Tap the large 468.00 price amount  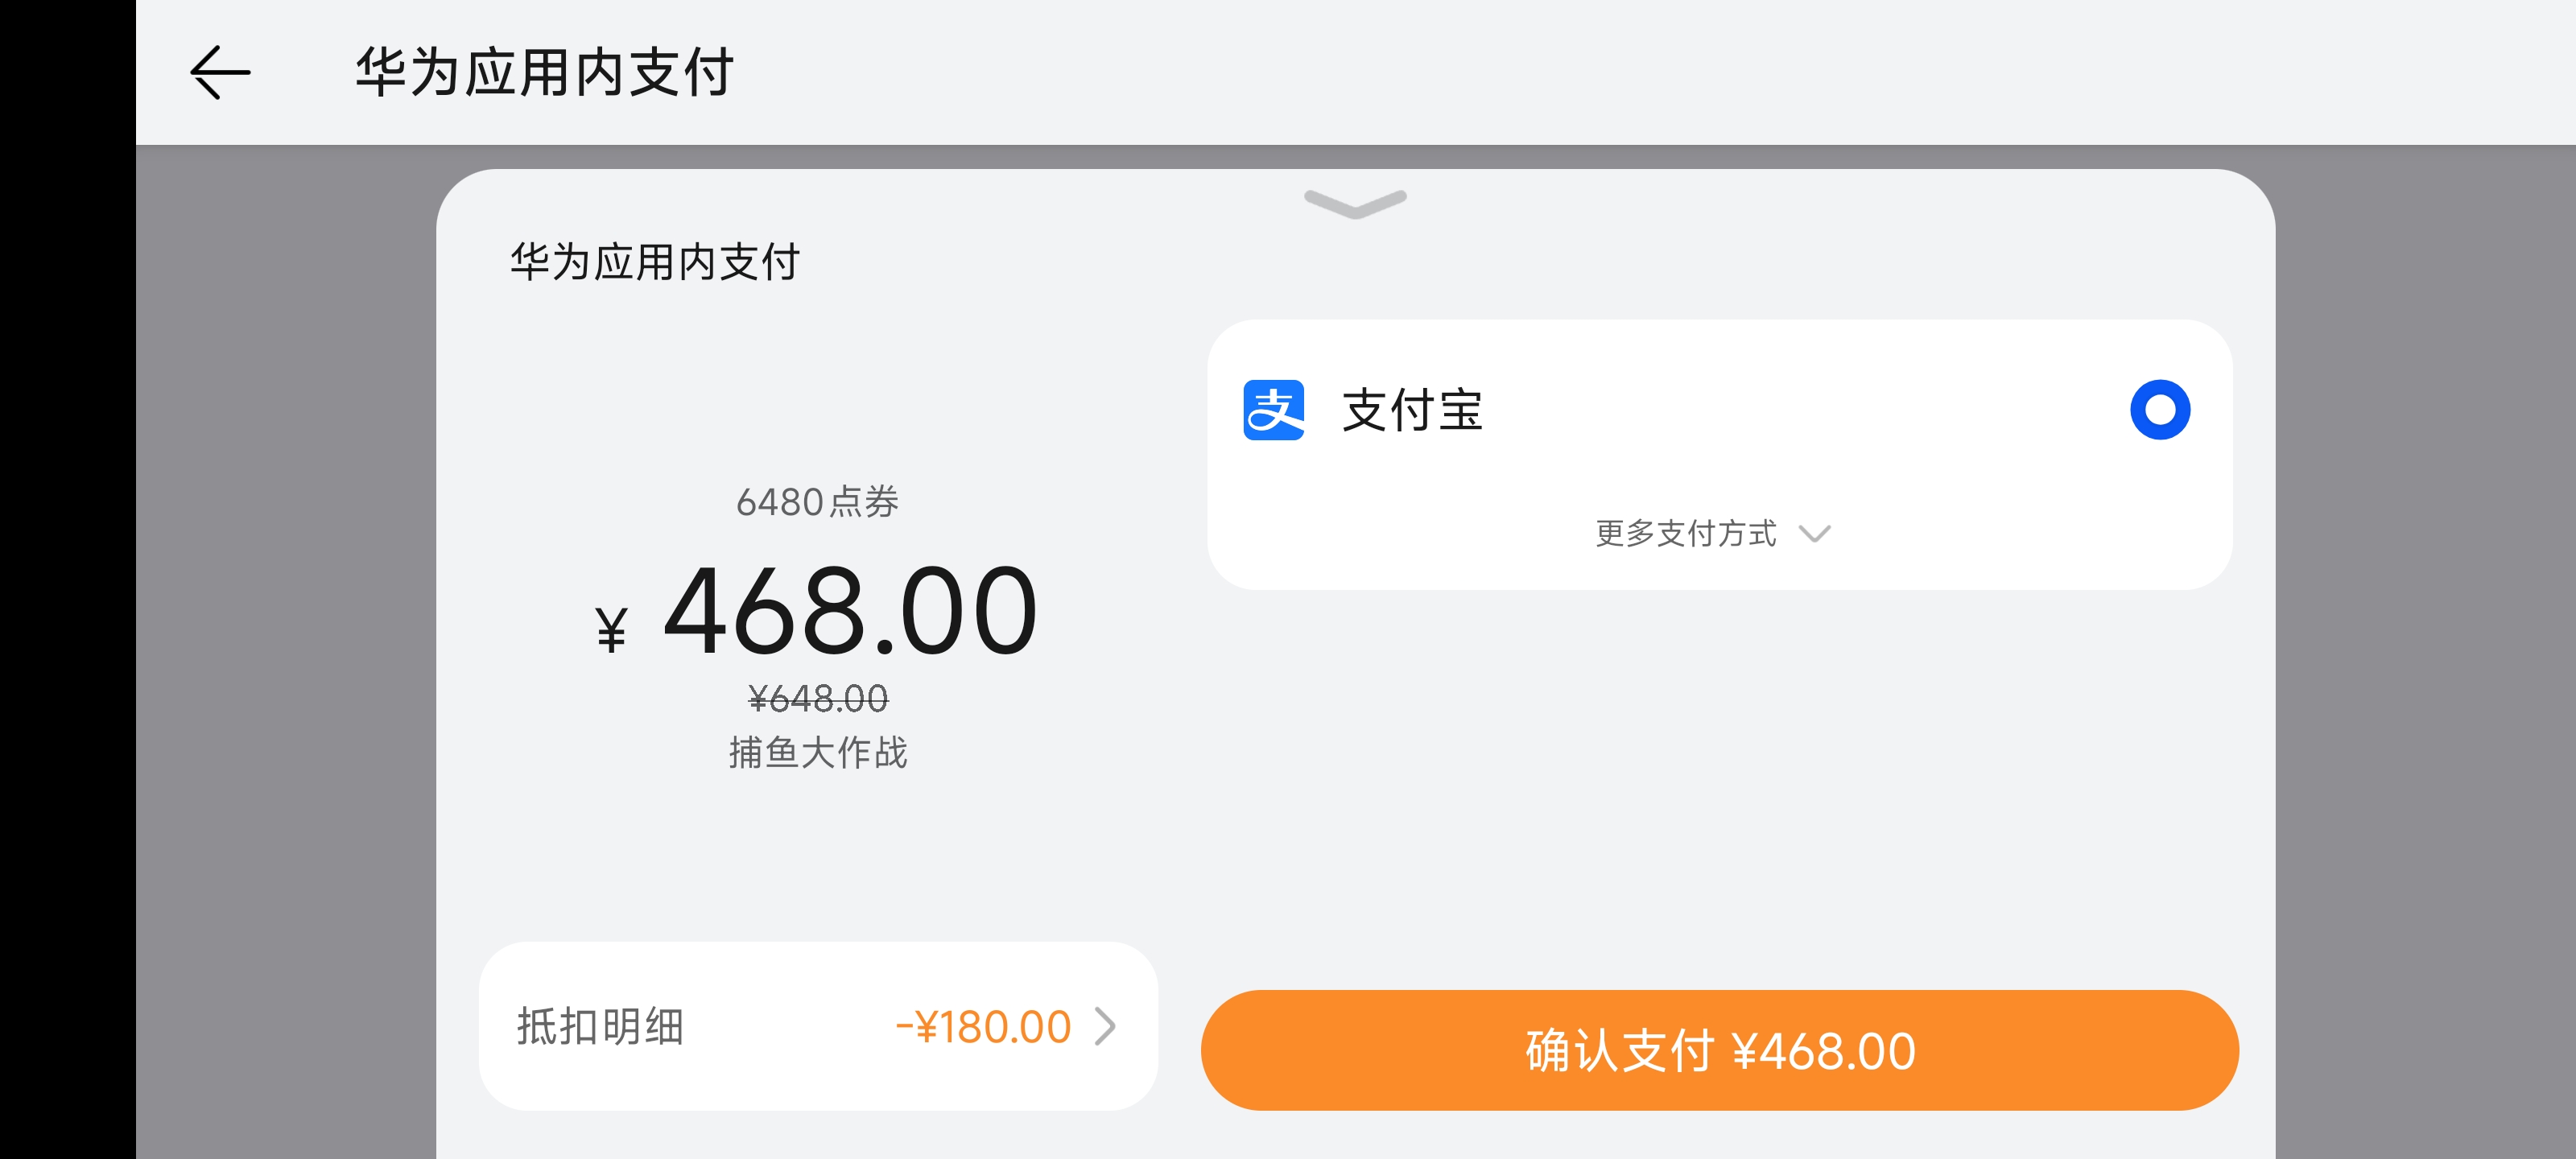[x=850, y=611]
